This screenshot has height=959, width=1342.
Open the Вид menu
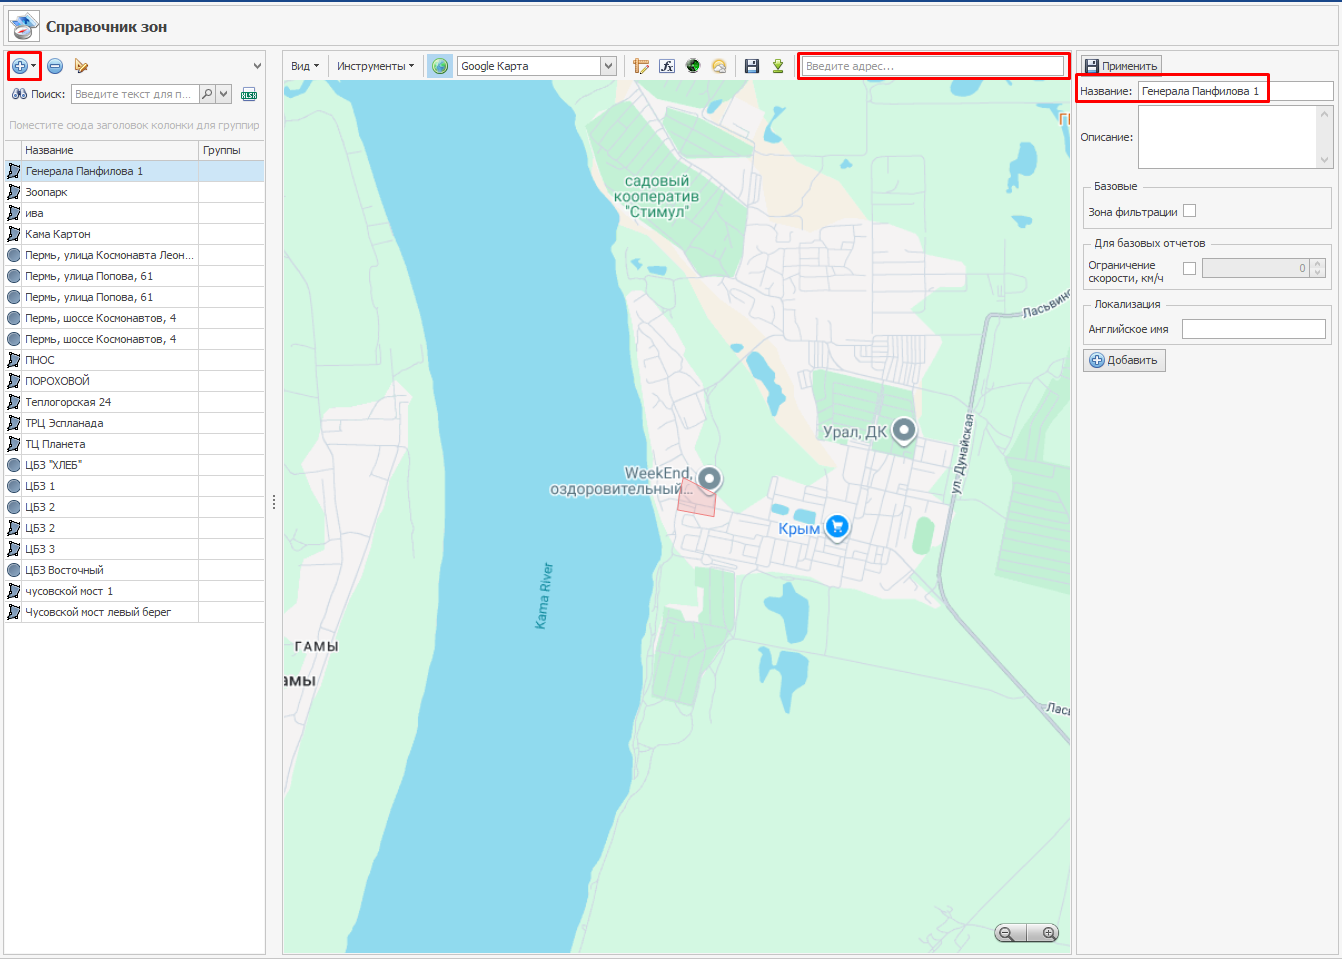coord(304,66)
